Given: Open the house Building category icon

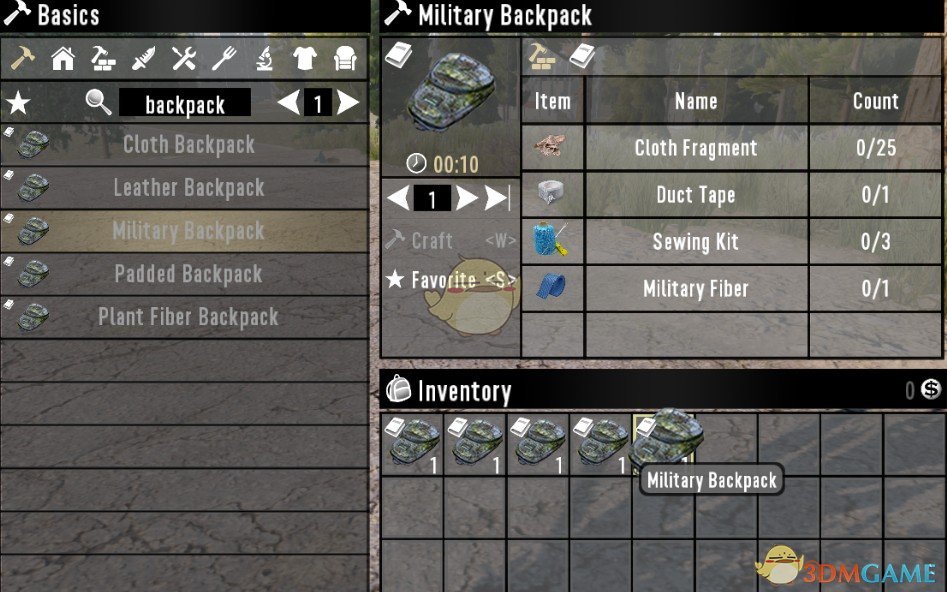Looking at the screenshot, I should click(x=63, y=59).
